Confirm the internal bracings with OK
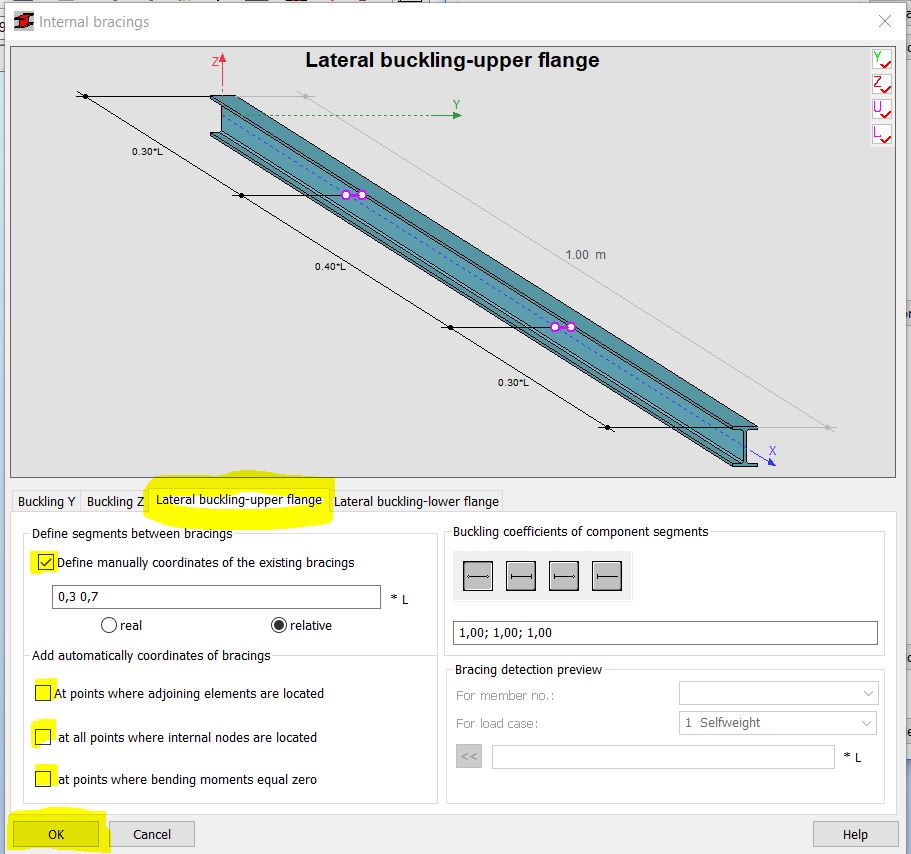 click(x=55, y=833)
